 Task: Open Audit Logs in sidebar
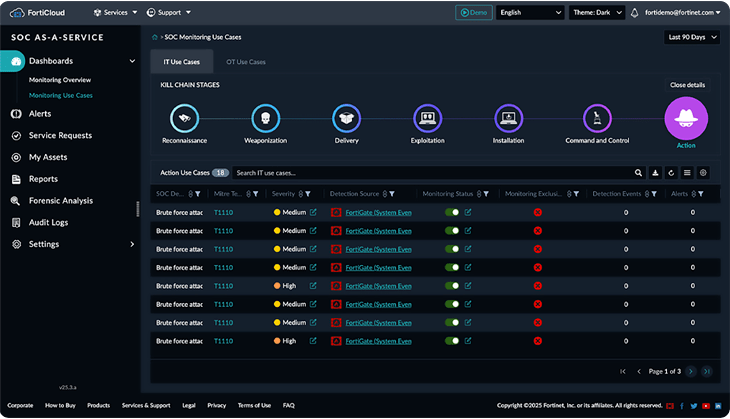coord(48,223)
